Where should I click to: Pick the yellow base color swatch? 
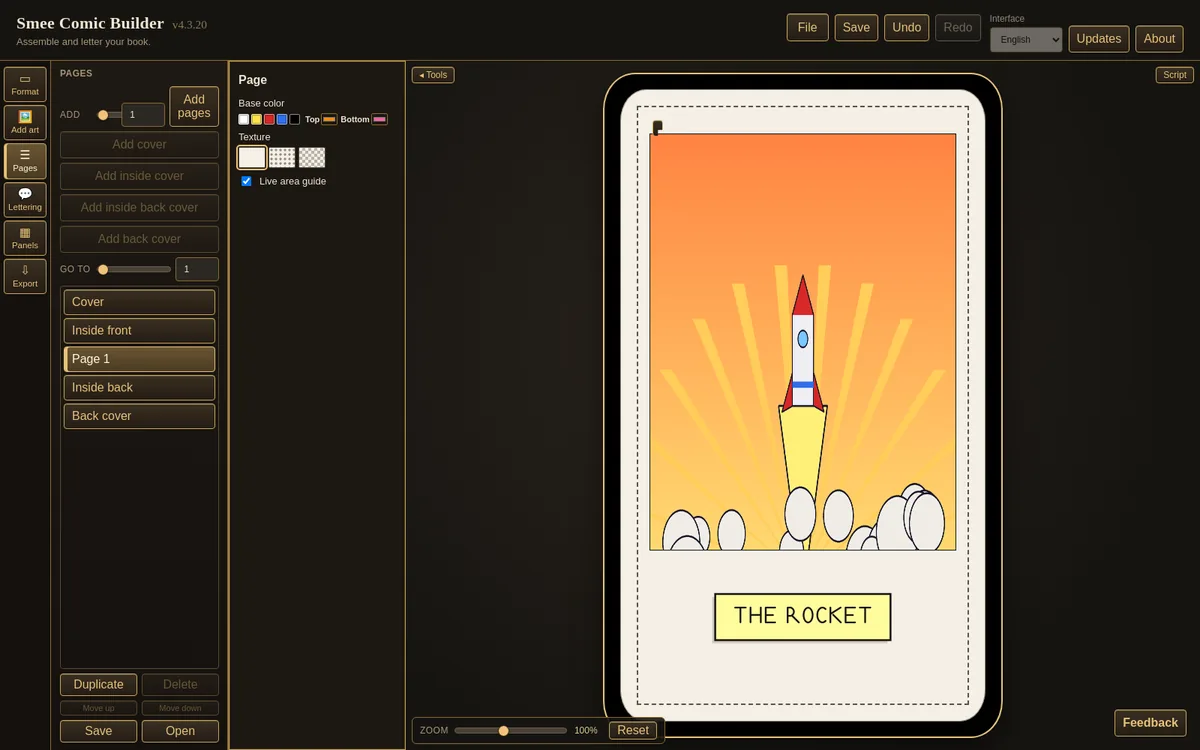click(x=257, y=119)
